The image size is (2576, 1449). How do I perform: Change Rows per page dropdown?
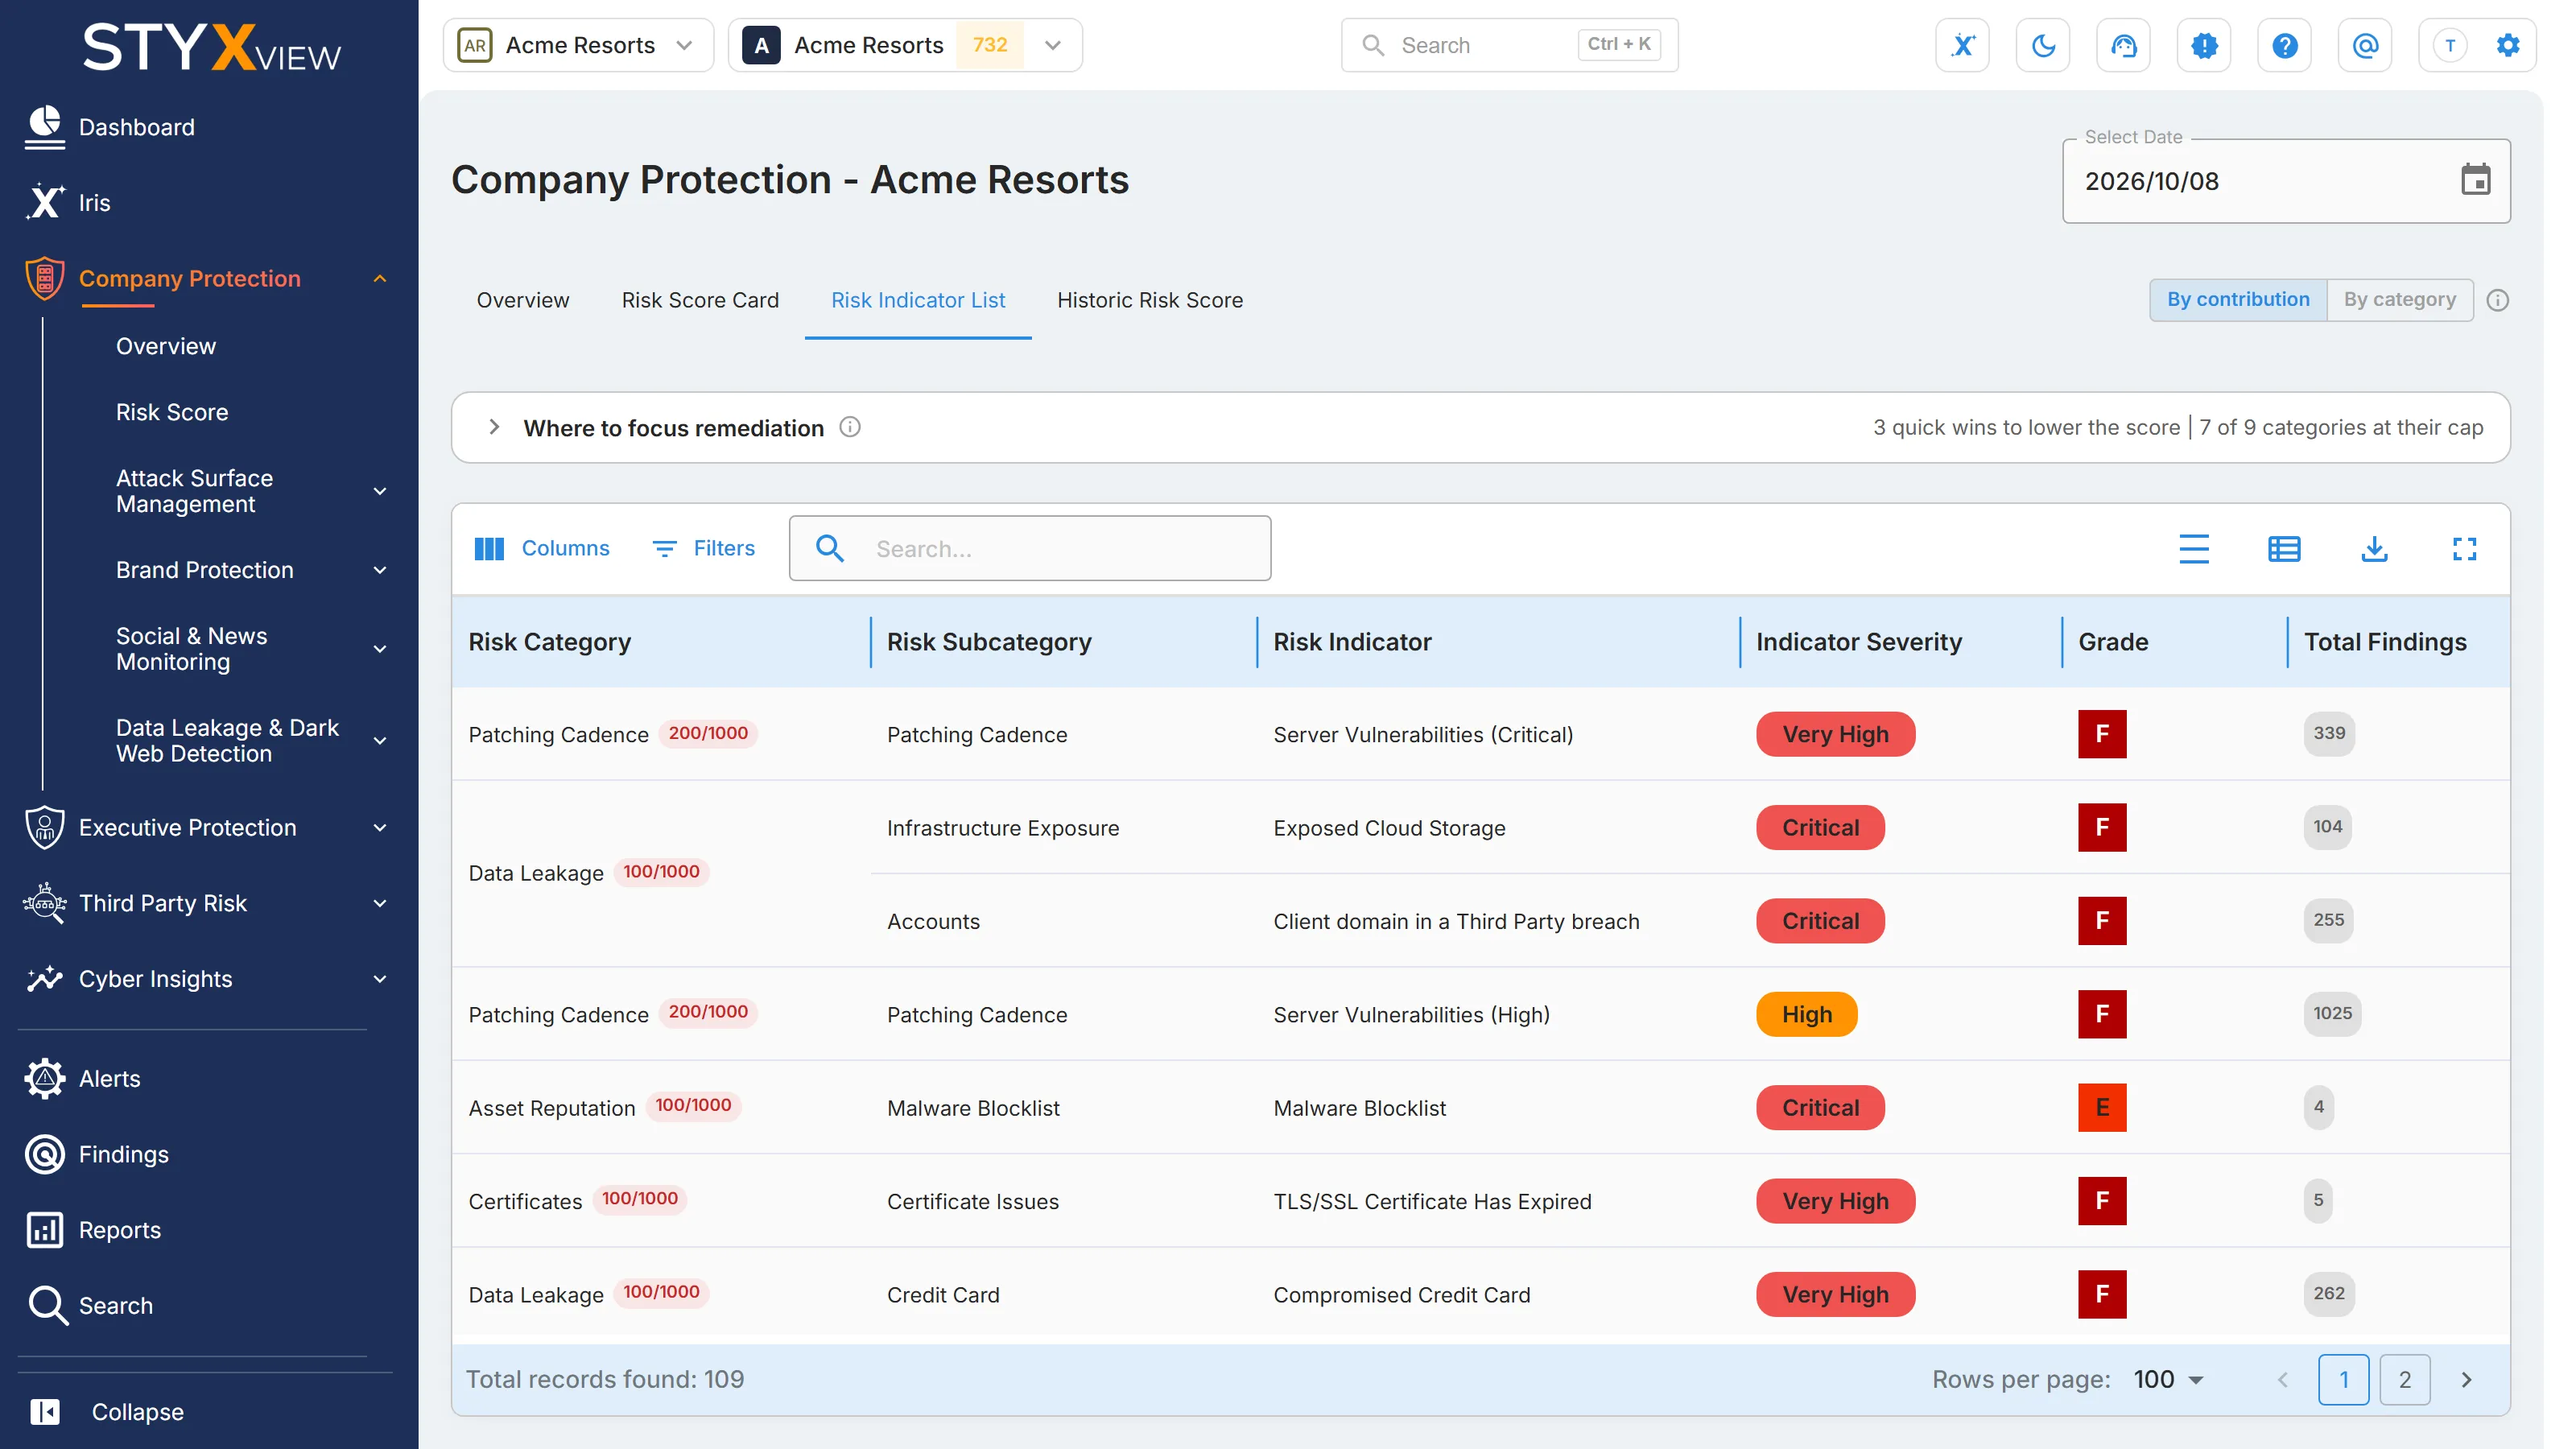[x=2168, y=1379]
